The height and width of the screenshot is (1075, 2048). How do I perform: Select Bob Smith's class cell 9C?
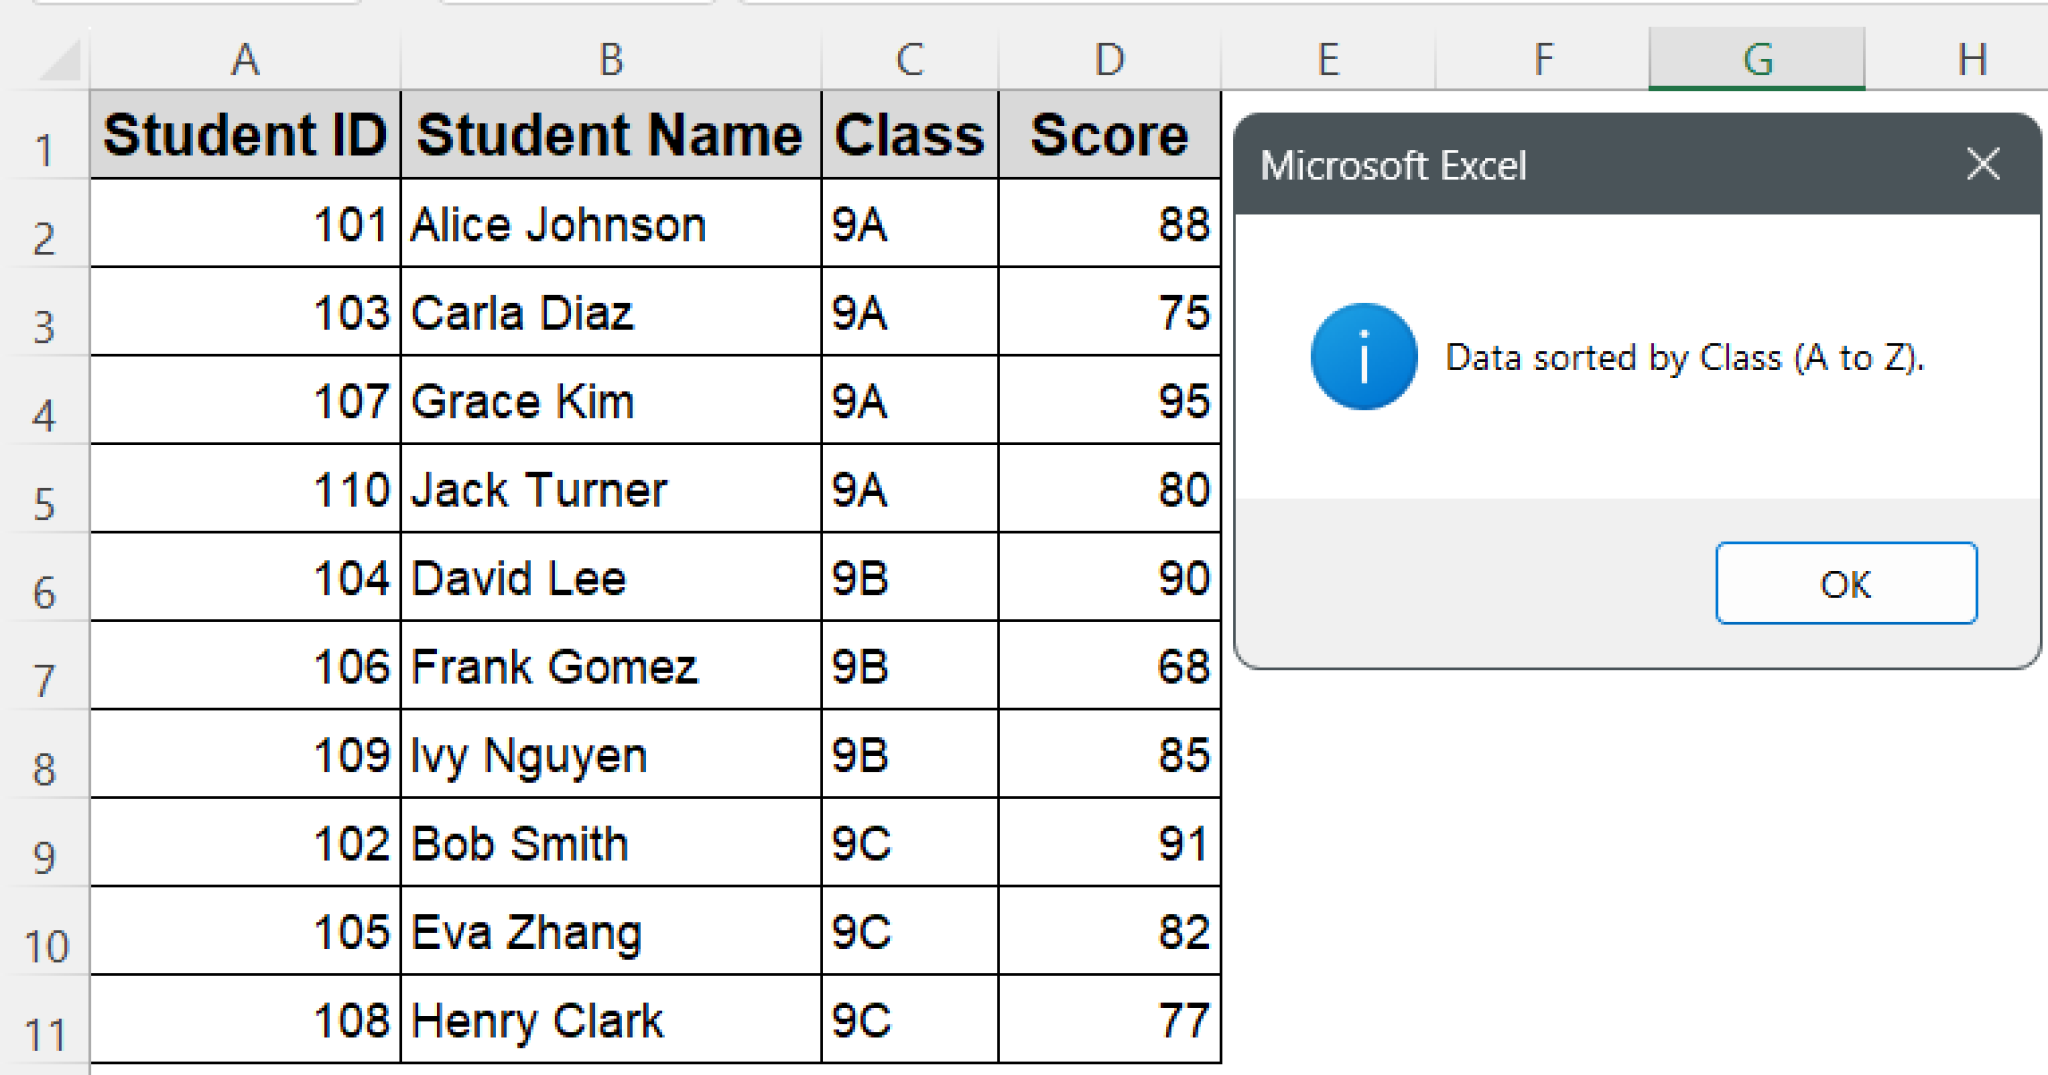click(x=909, y=843)
